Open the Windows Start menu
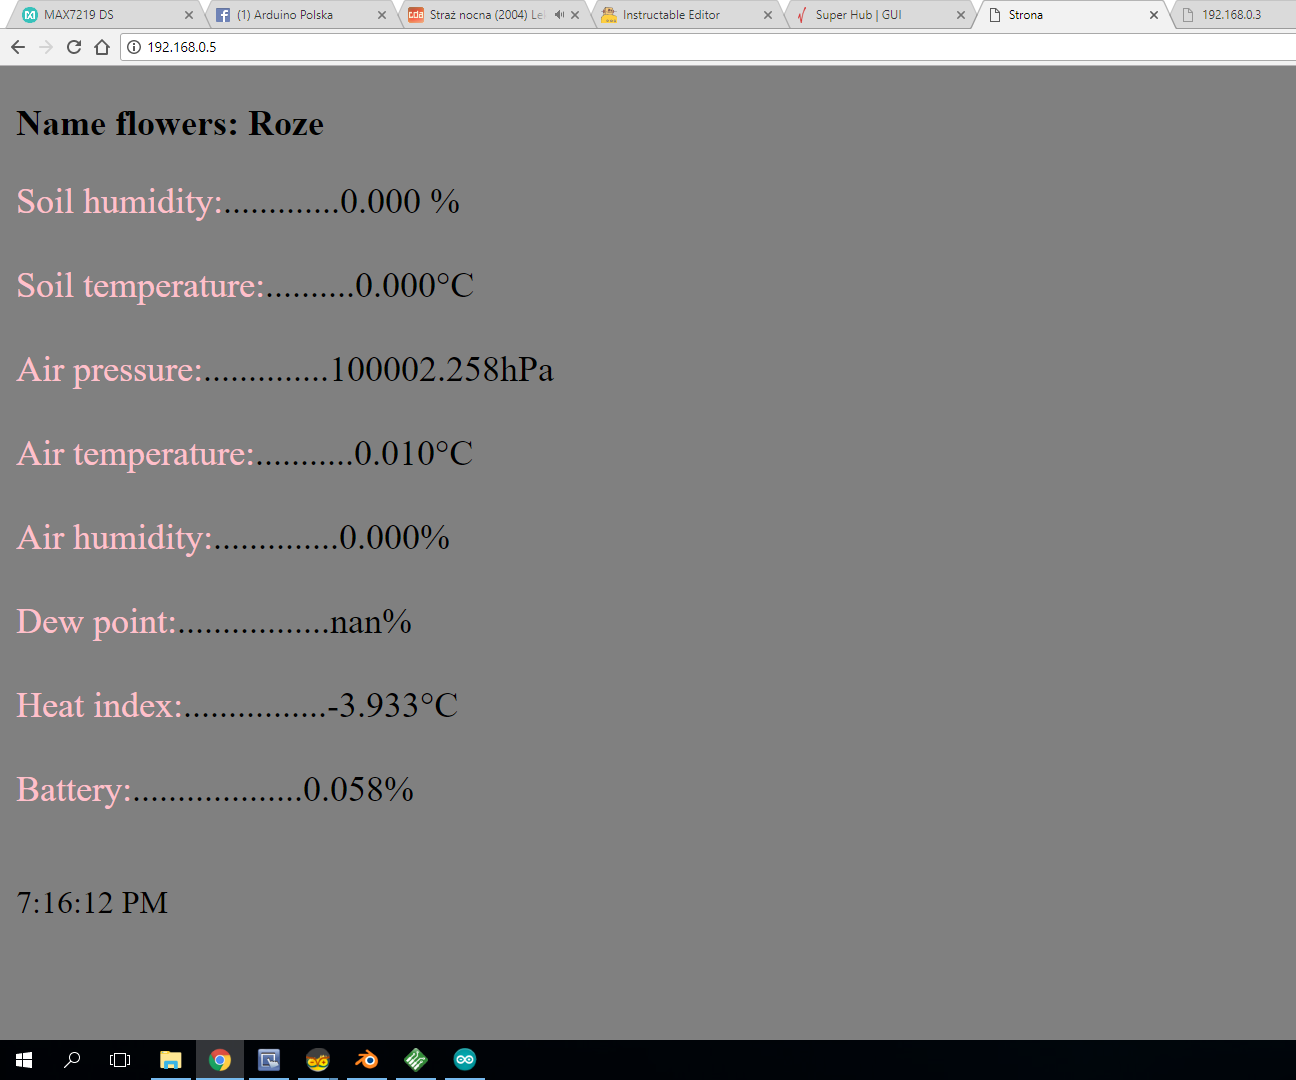 [24, 1060]
